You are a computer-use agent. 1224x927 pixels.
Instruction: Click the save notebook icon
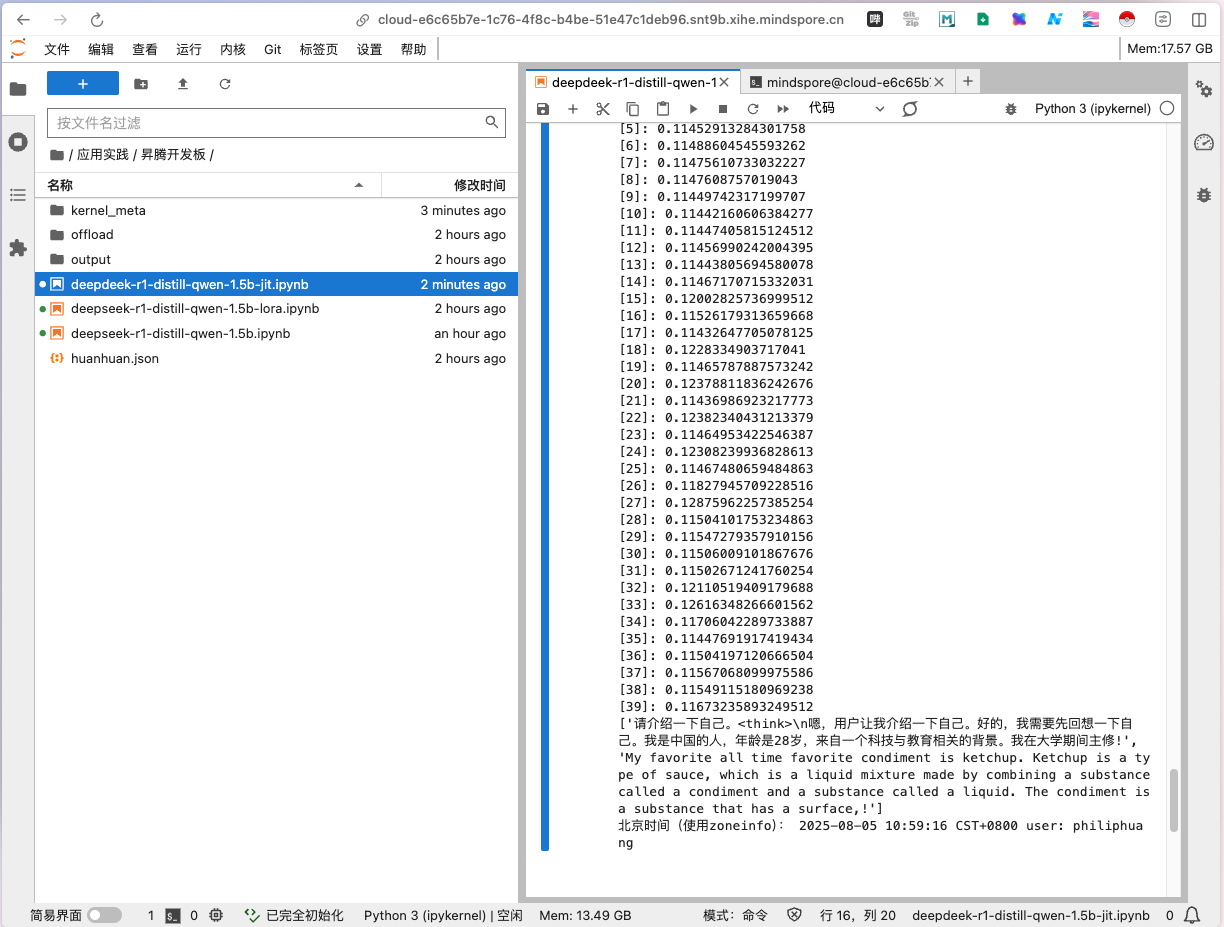543,109
